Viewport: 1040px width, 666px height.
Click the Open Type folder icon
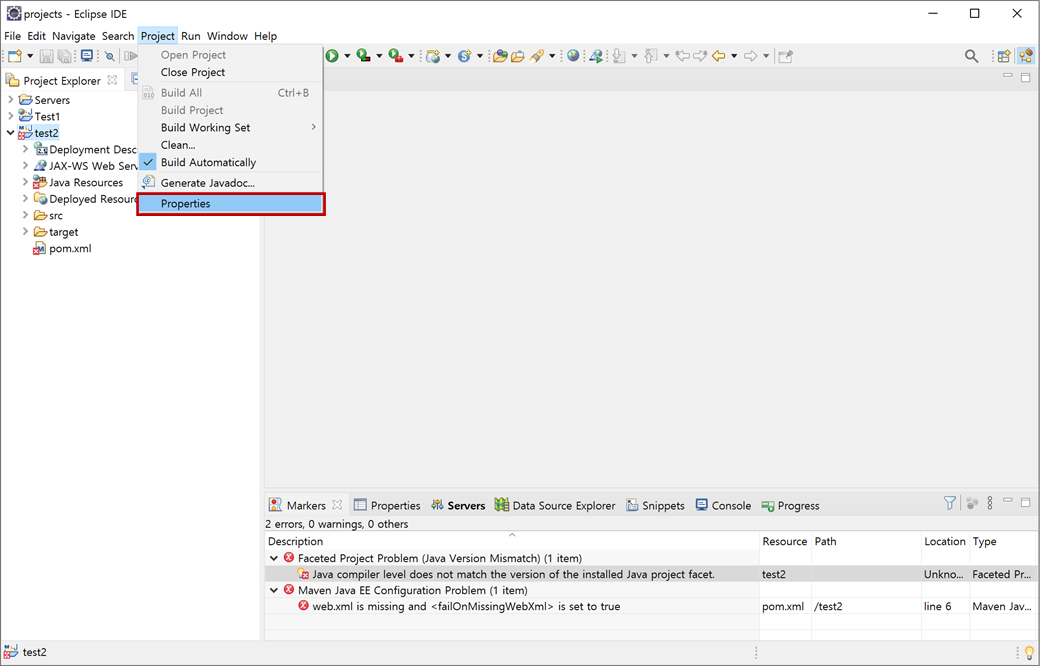pyautogui.click(x=500, y=56)
